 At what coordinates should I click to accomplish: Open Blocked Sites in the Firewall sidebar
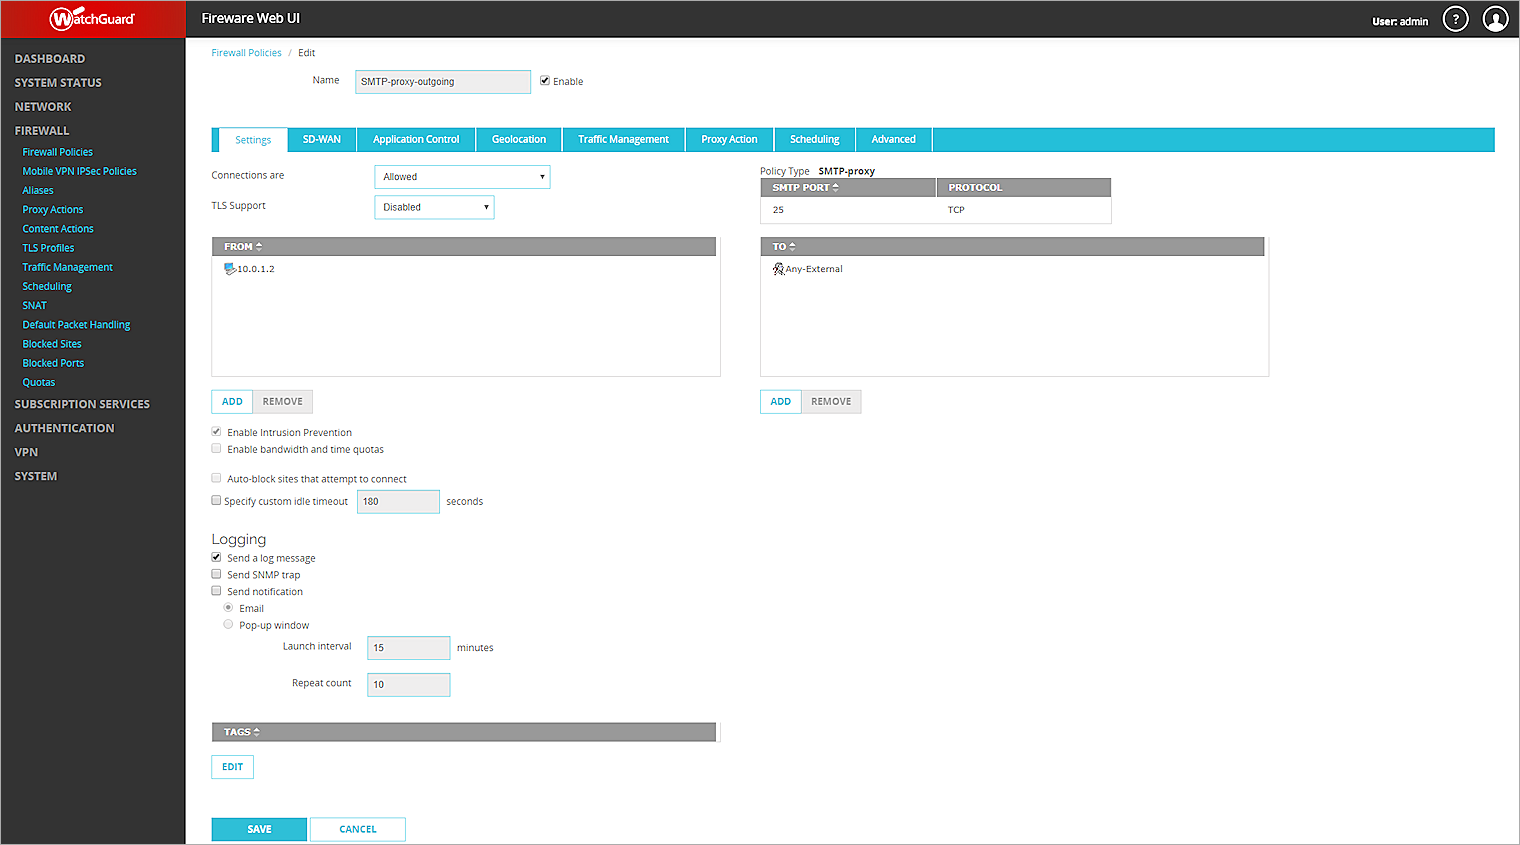pos(51,343)
